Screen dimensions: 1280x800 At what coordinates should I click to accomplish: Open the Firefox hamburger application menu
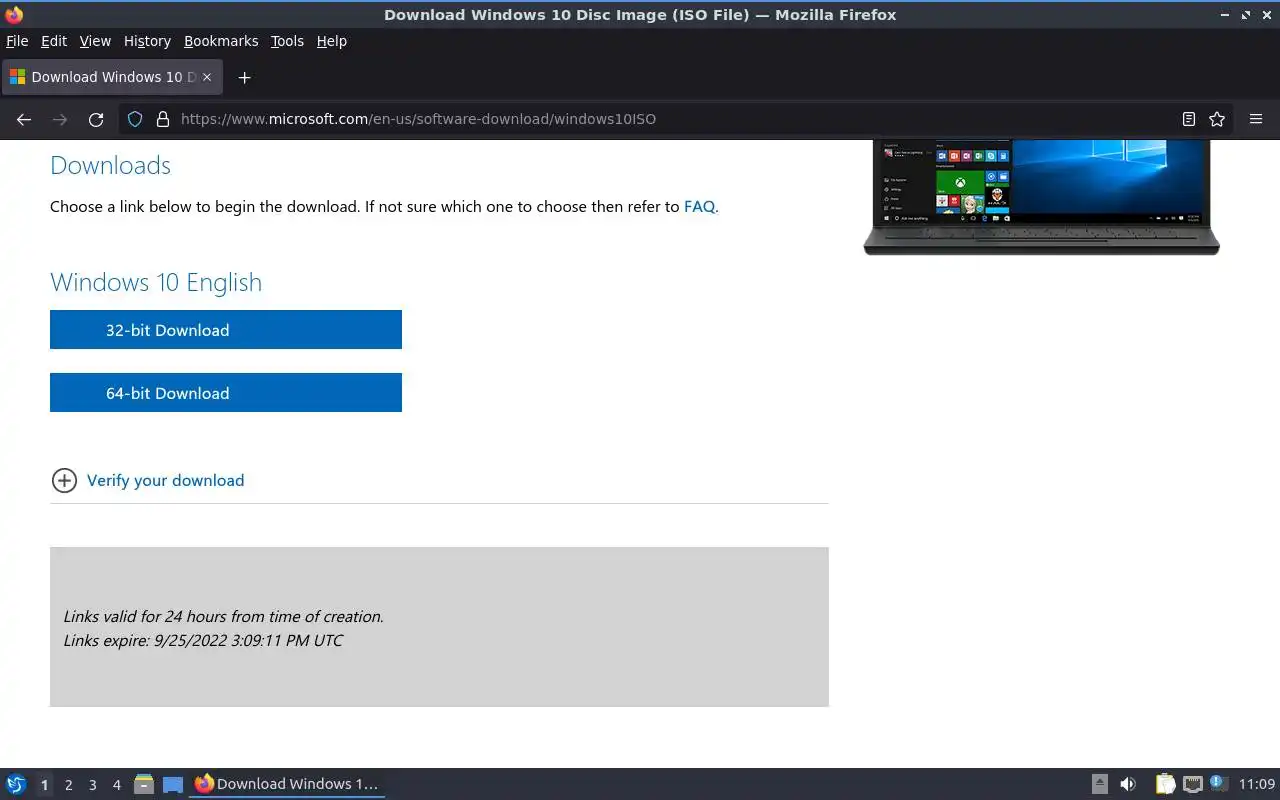[1256, 119]
